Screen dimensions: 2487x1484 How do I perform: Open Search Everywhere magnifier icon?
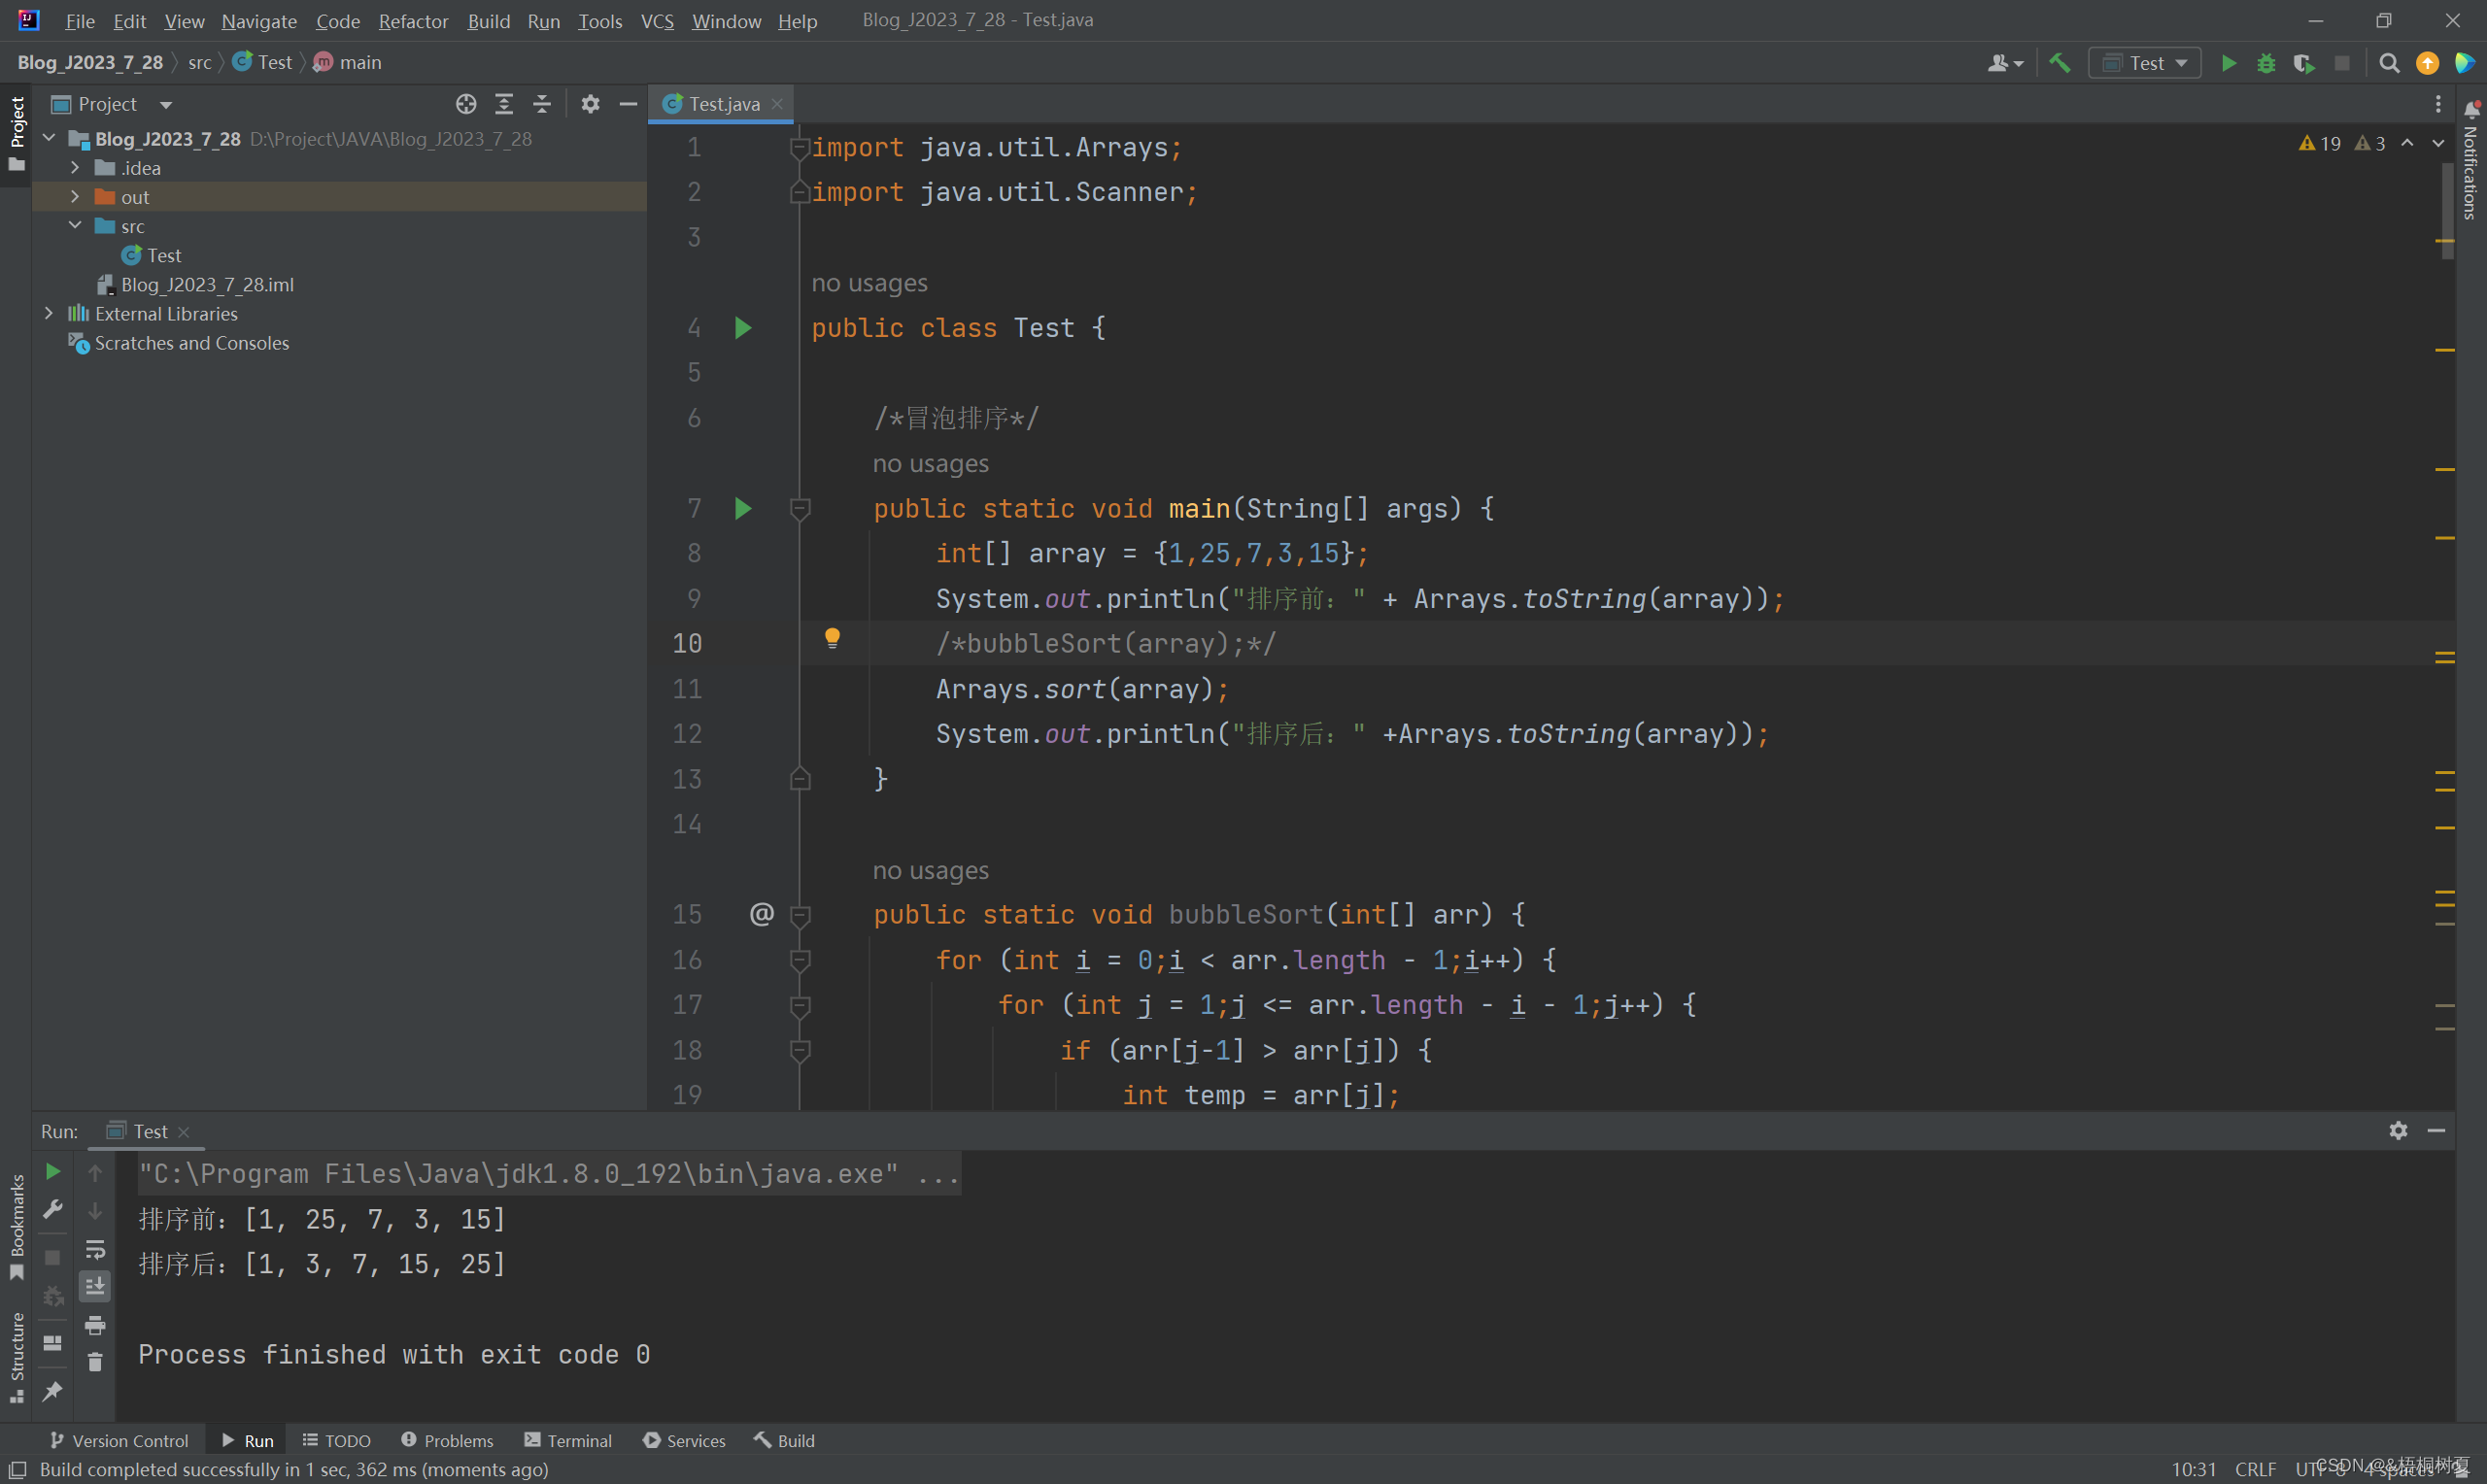(x=2389, y=63)
